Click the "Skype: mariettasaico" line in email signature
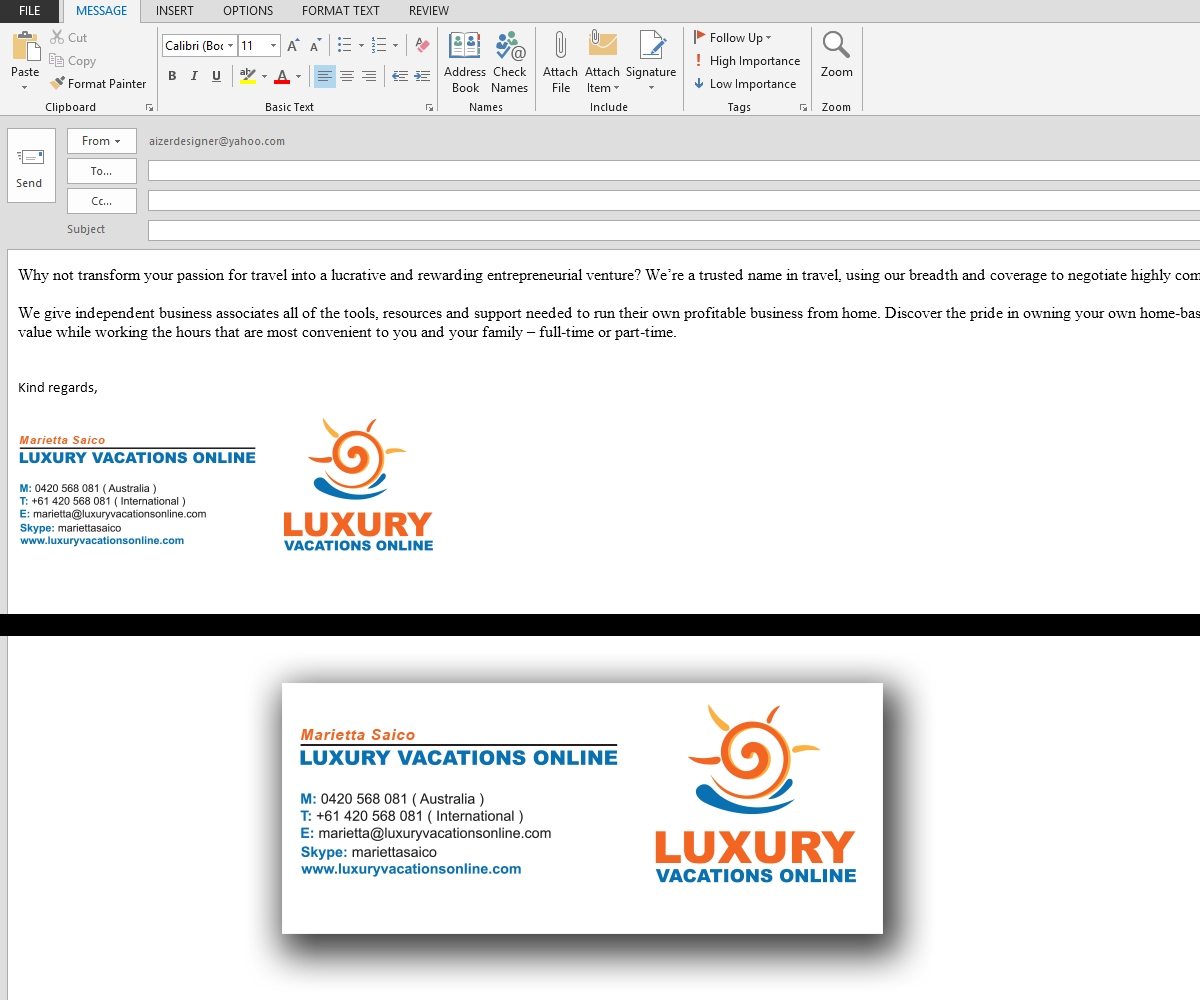This screenshot has height=1000, width=1200. [x=70, y=528]
